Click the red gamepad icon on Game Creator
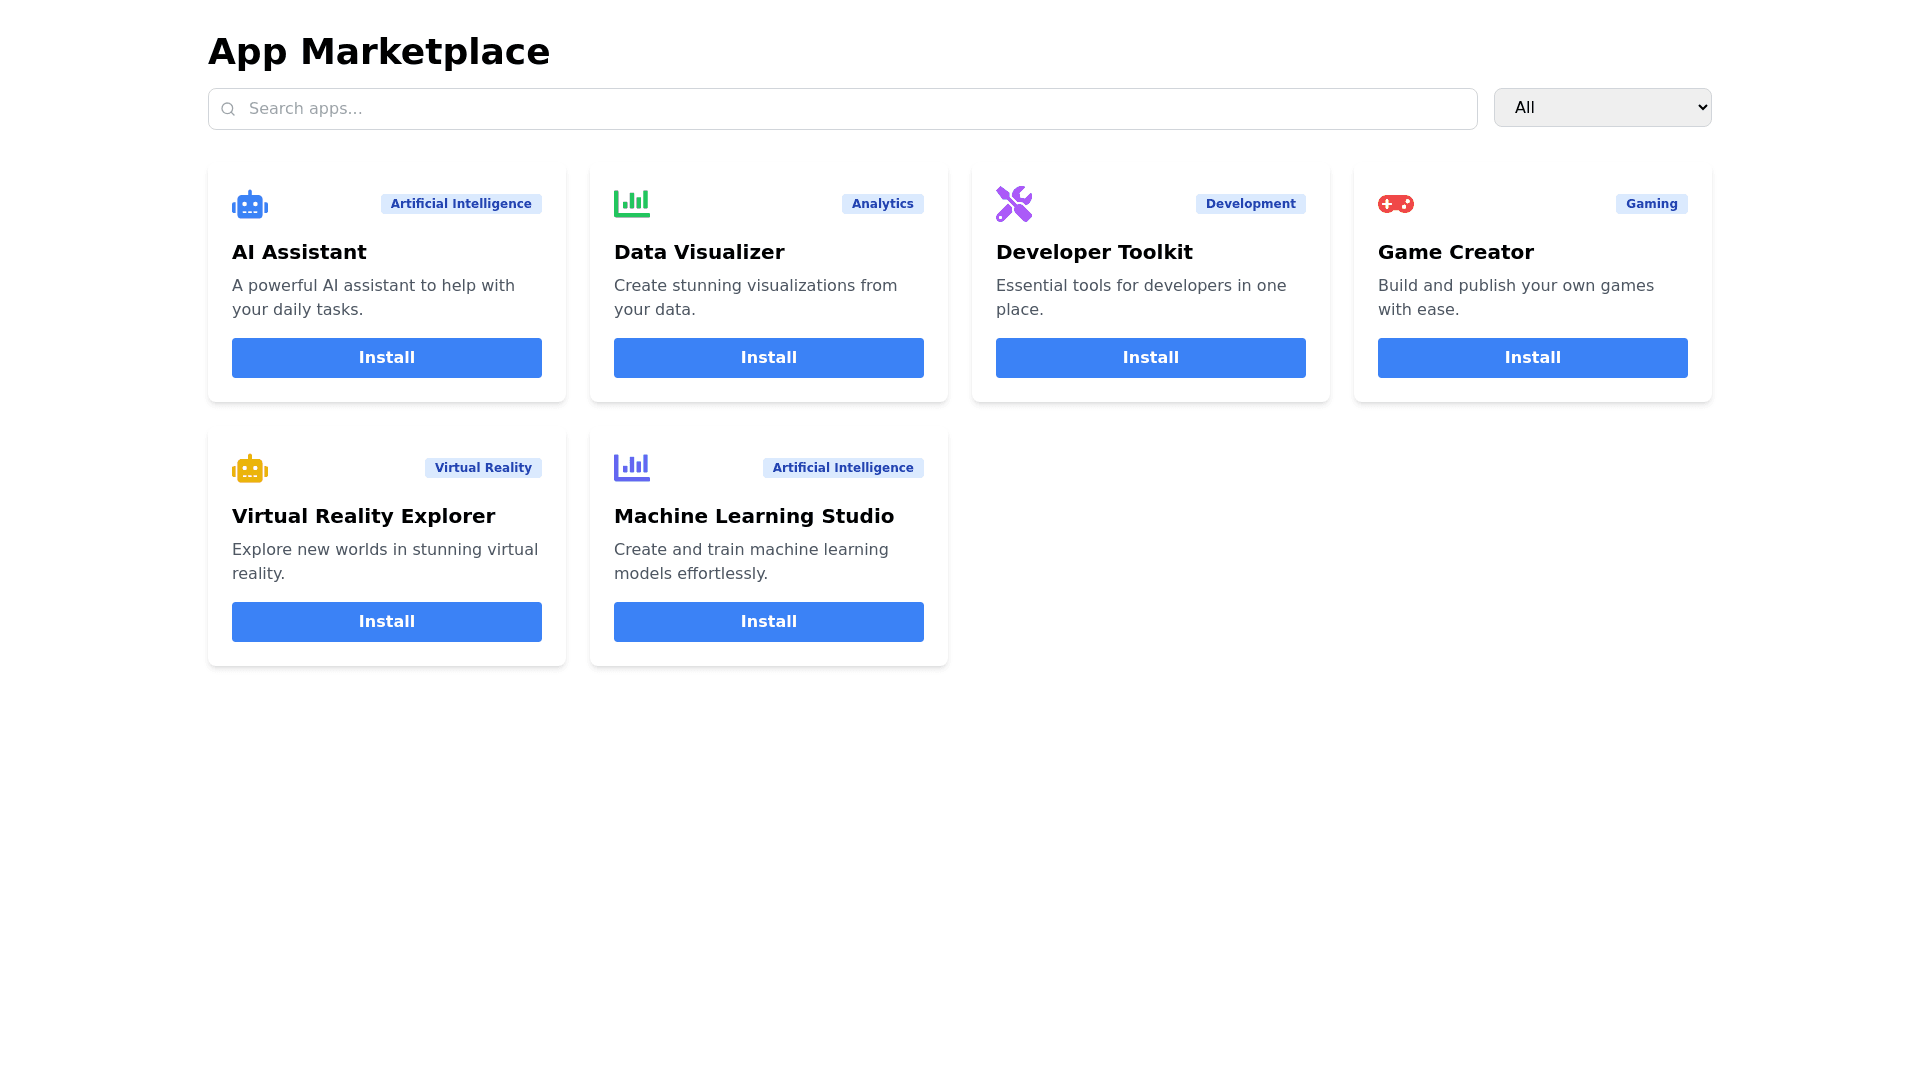The image size is (1920, 1080). [x=1395, y=204]
